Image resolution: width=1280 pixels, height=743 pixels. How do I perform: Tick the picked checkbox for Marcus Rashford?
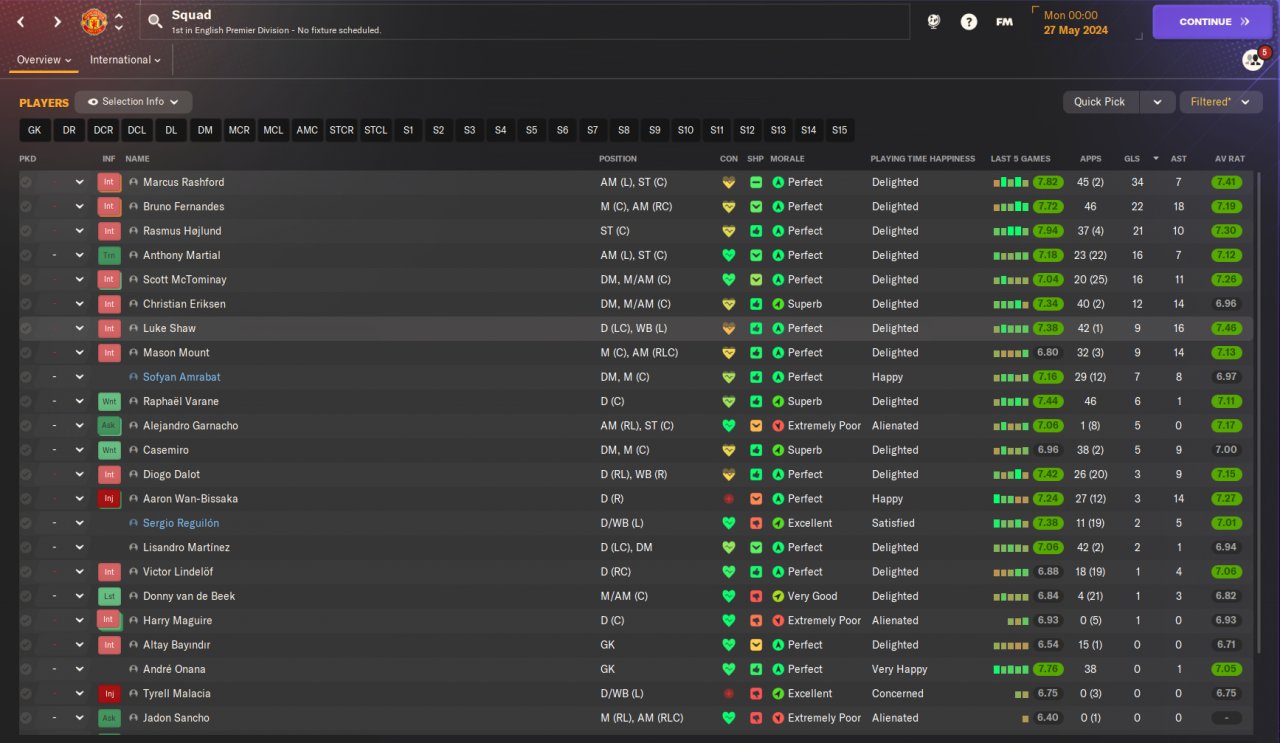[26, 182]
